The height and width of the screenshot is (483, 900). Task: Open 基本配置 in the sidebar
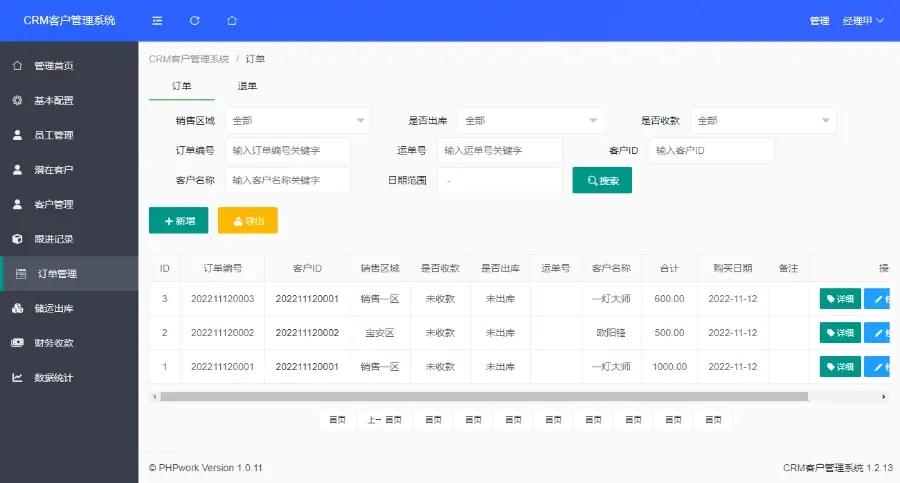(69, 101)
